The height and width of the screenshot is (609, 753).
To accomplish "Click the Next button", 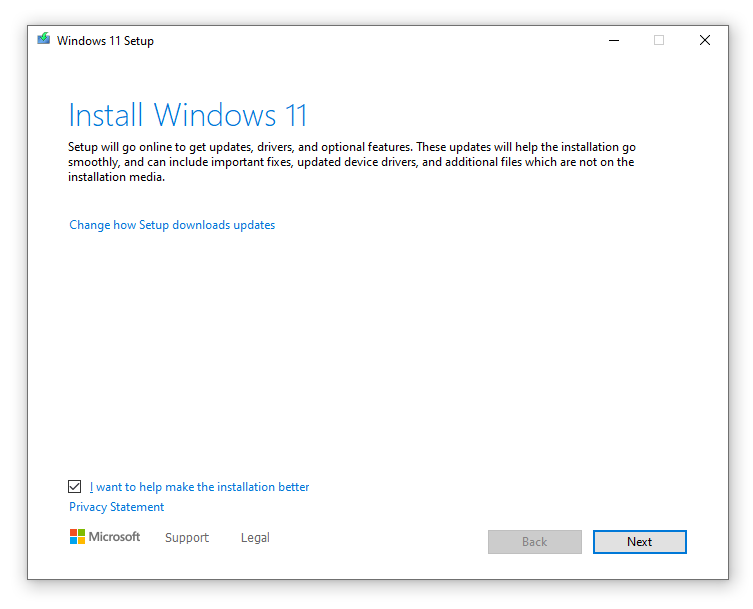I will [x=640, y=542].
